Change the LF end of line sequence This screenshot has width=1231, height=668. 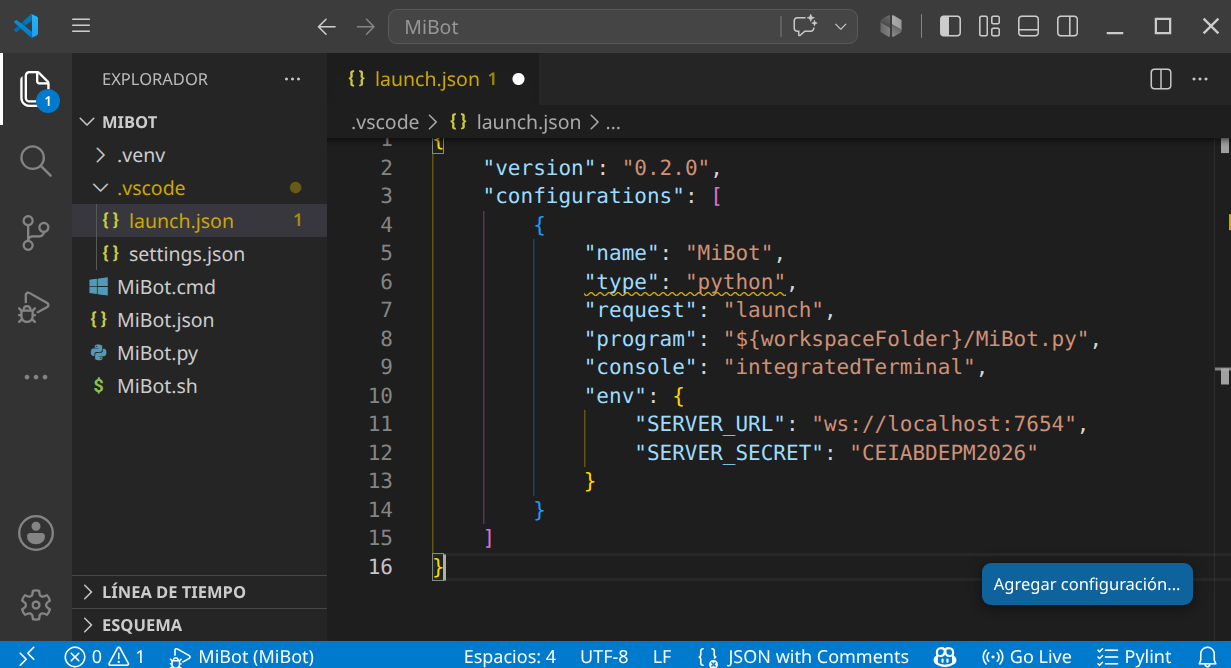click(x=662, y=656)
